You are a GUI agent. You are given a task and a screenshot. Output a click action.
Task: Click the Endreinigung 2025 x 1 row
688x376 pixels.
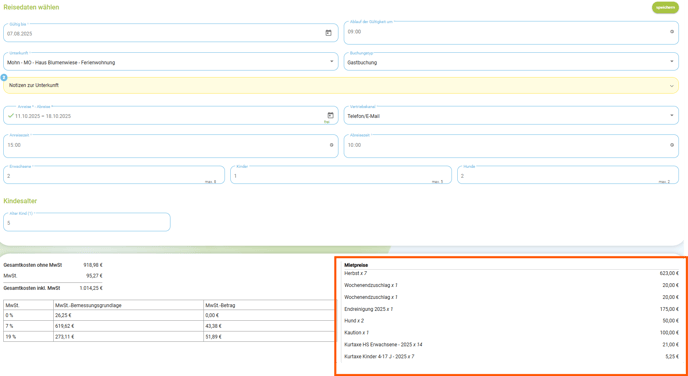pyautogui.click(x=512, y=309)
